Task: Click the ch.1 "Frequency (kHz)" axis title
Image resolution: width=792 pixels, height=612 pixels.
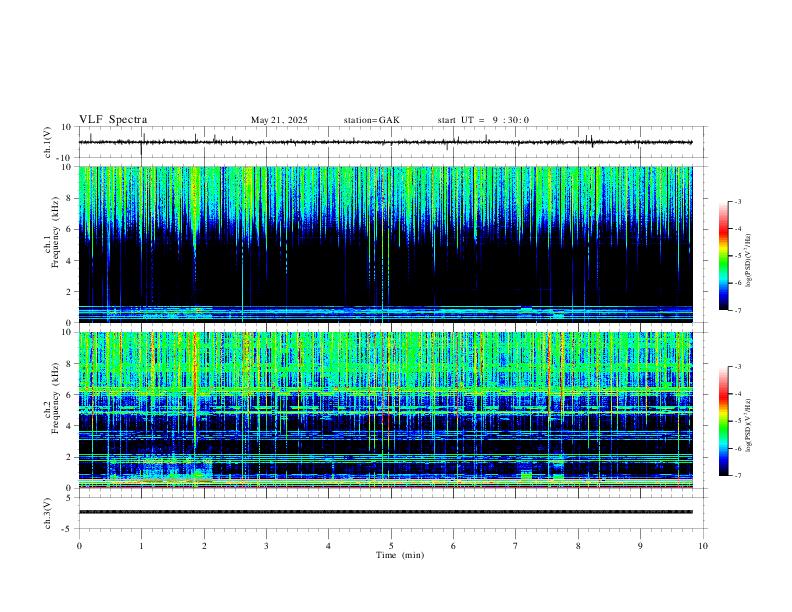Action: click(x=55, y=233)
